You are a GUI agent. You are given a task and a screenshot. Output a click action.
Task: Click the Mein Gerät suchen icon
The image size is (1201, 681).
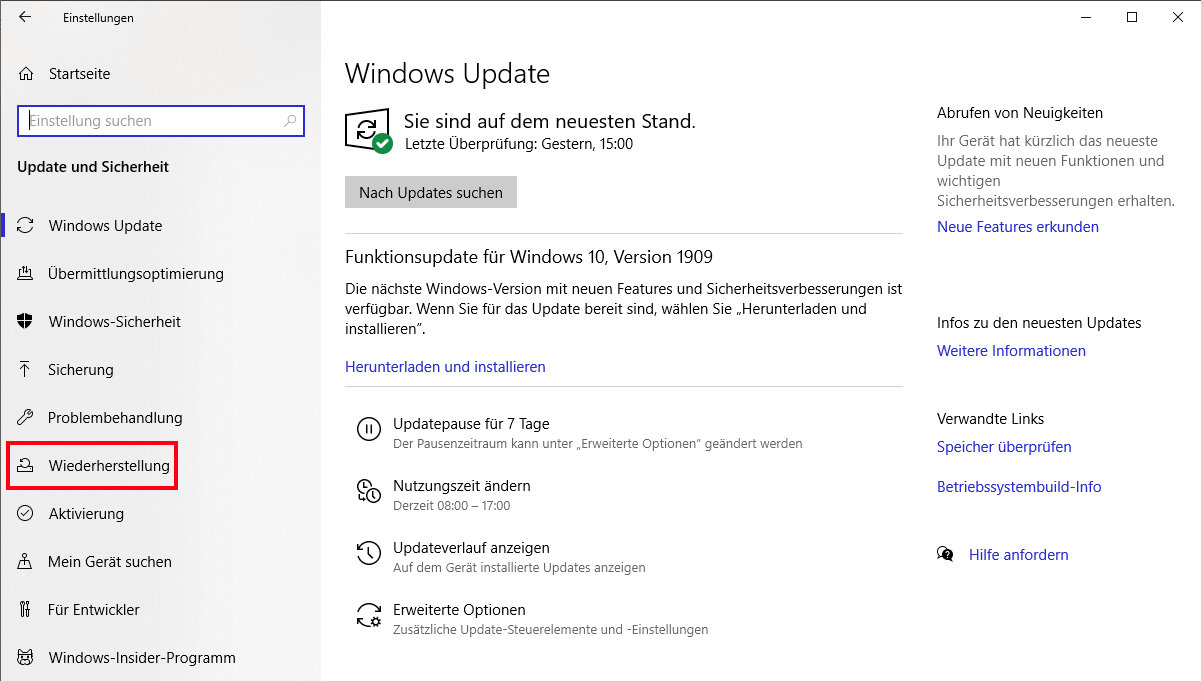click(26, 562)
